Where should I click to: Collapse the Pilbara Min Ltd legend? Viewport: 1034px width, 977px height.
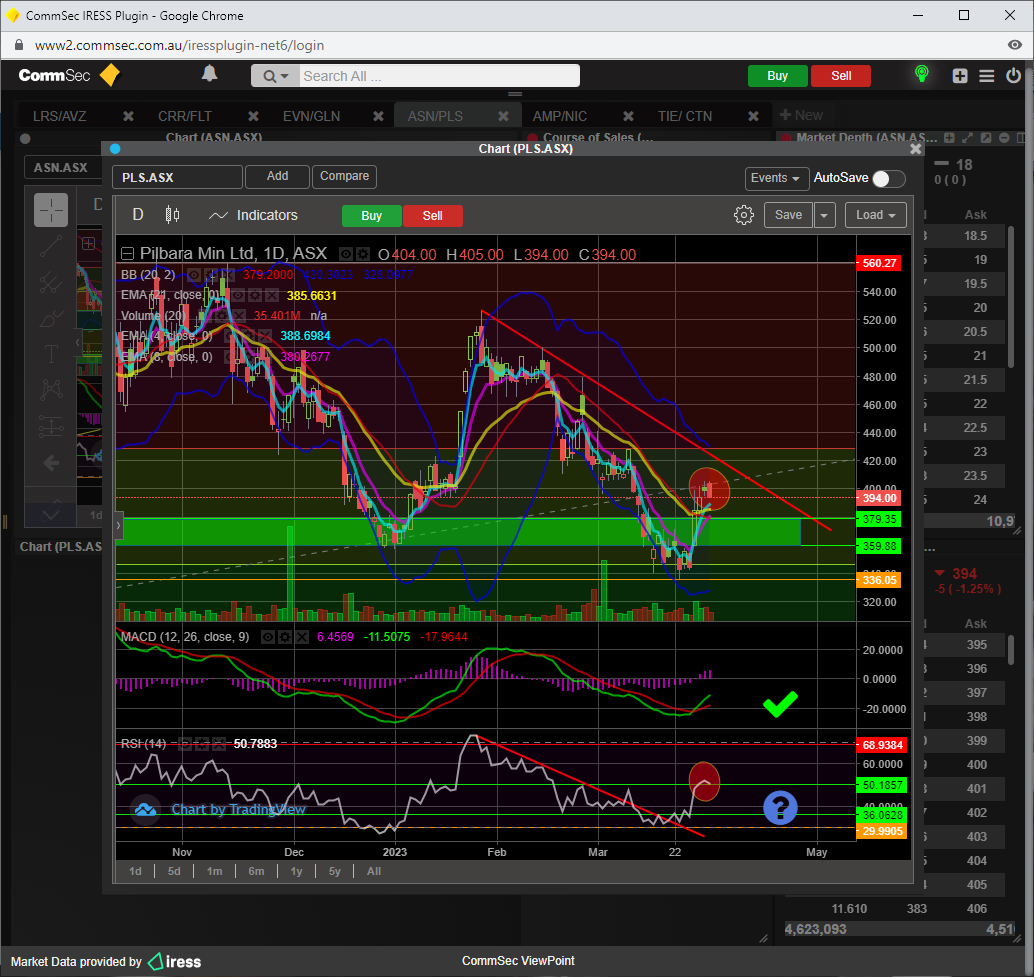pyautogui.click(x=127, y=254)
